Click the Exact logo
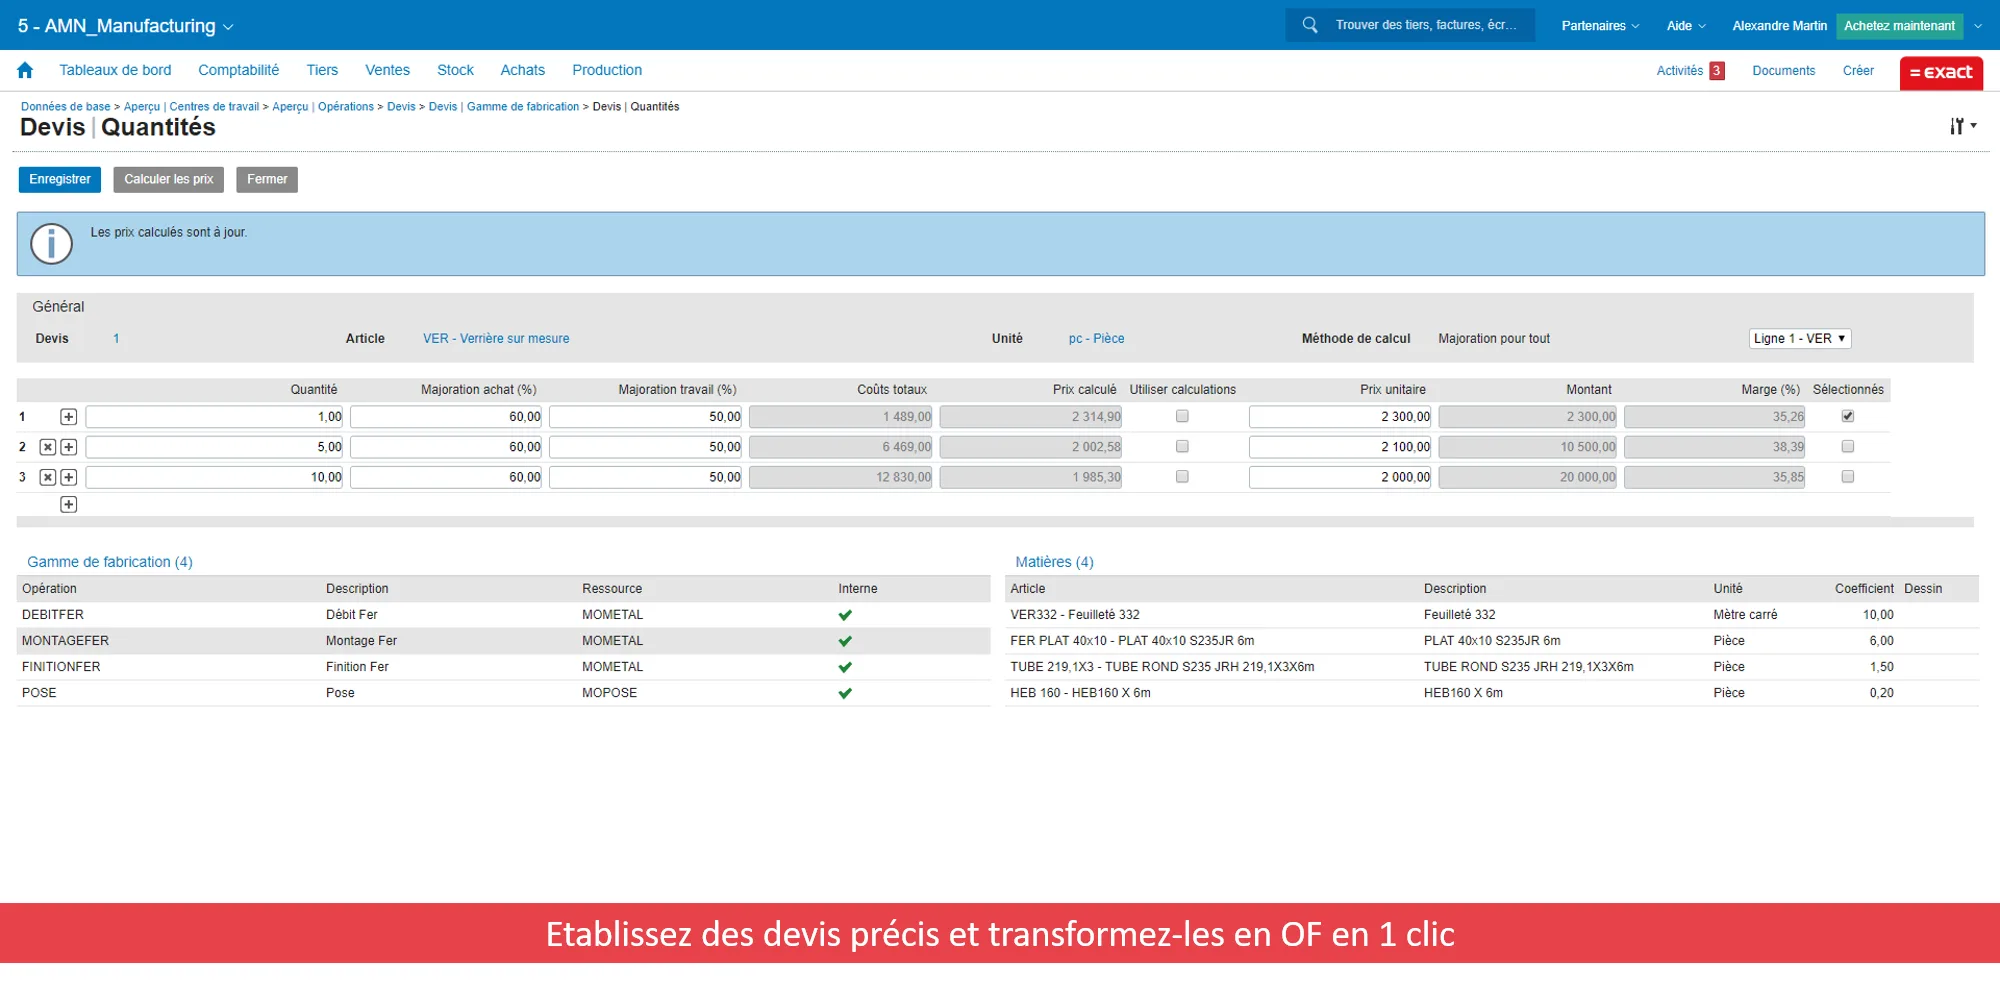The width and height of the screenshot is (2000, 989). pos(1941,72)
